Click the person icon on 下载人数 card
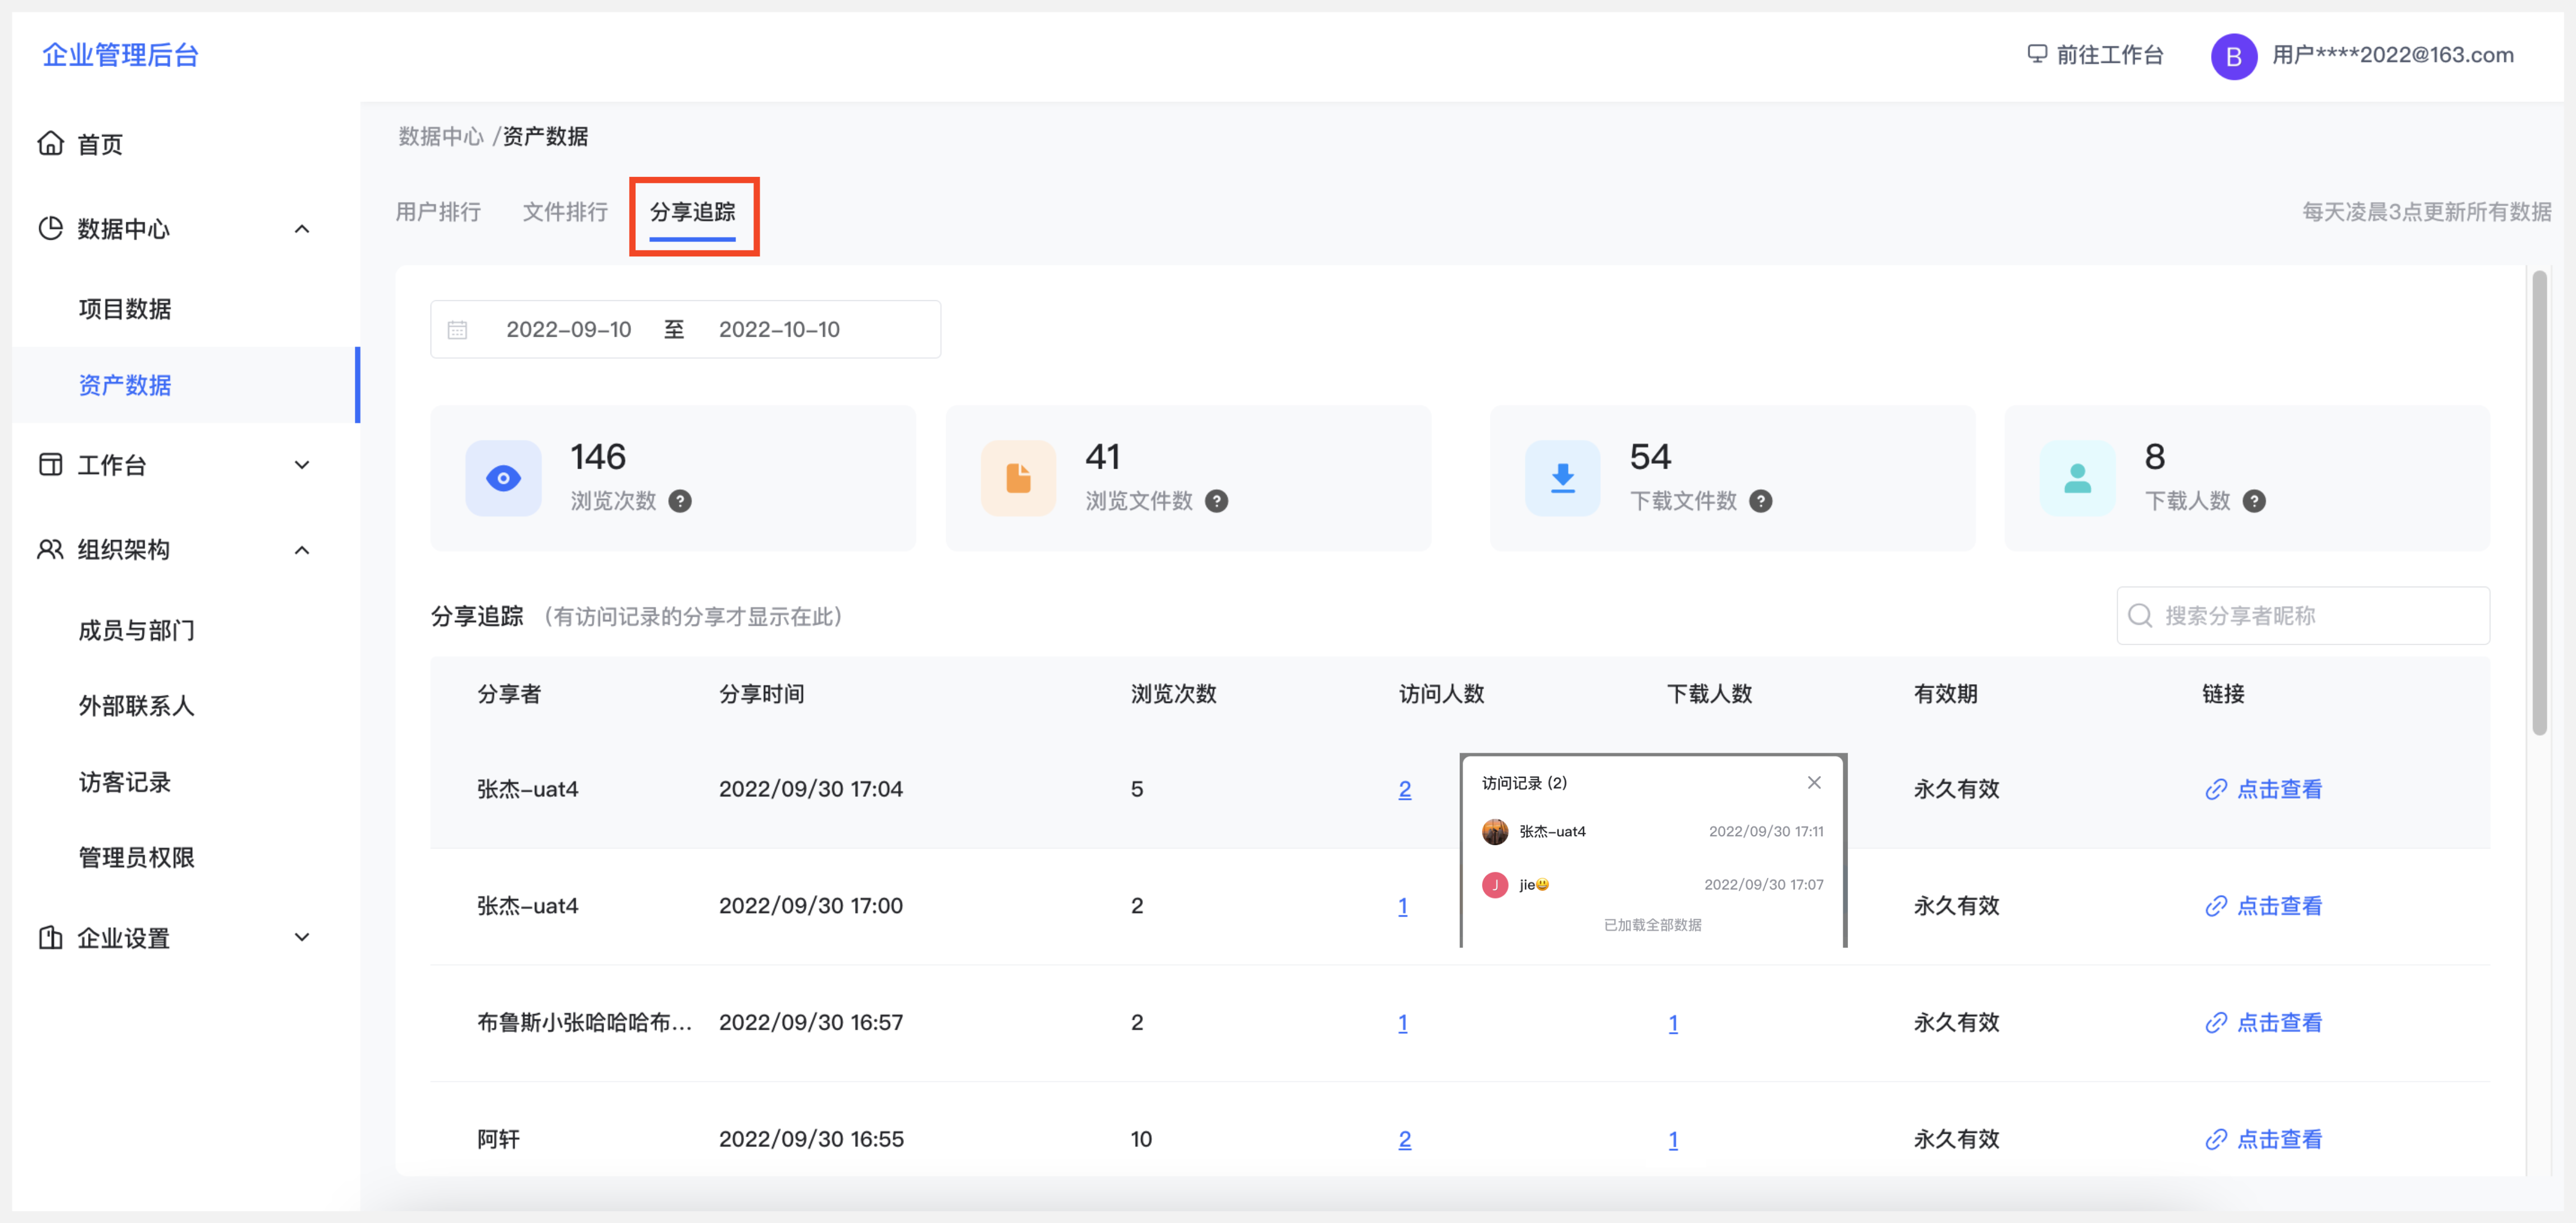2576x1223 pixels. coord(2078,479)
